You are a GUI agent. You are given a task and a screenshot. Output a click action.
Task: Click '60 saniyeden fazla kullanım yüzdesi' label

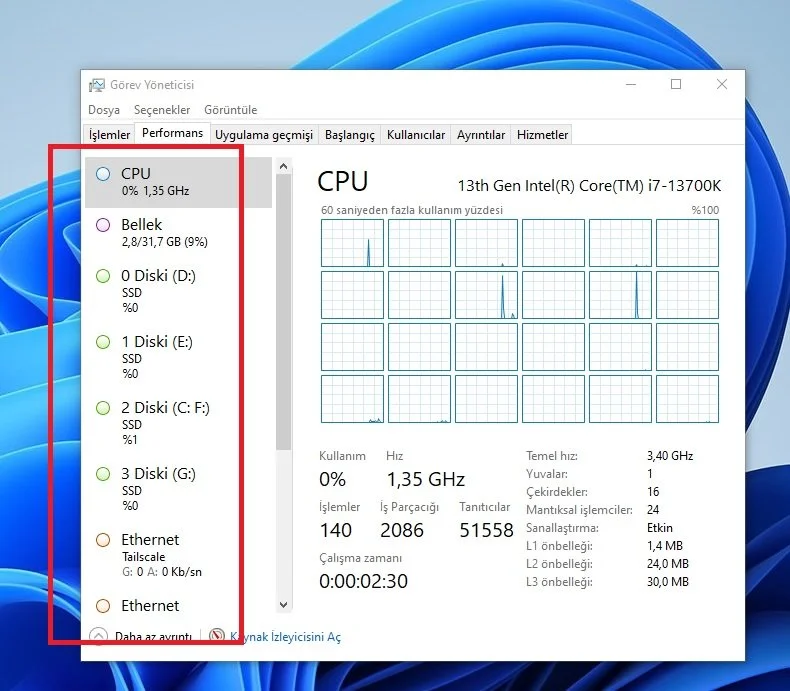pos(412,210)
